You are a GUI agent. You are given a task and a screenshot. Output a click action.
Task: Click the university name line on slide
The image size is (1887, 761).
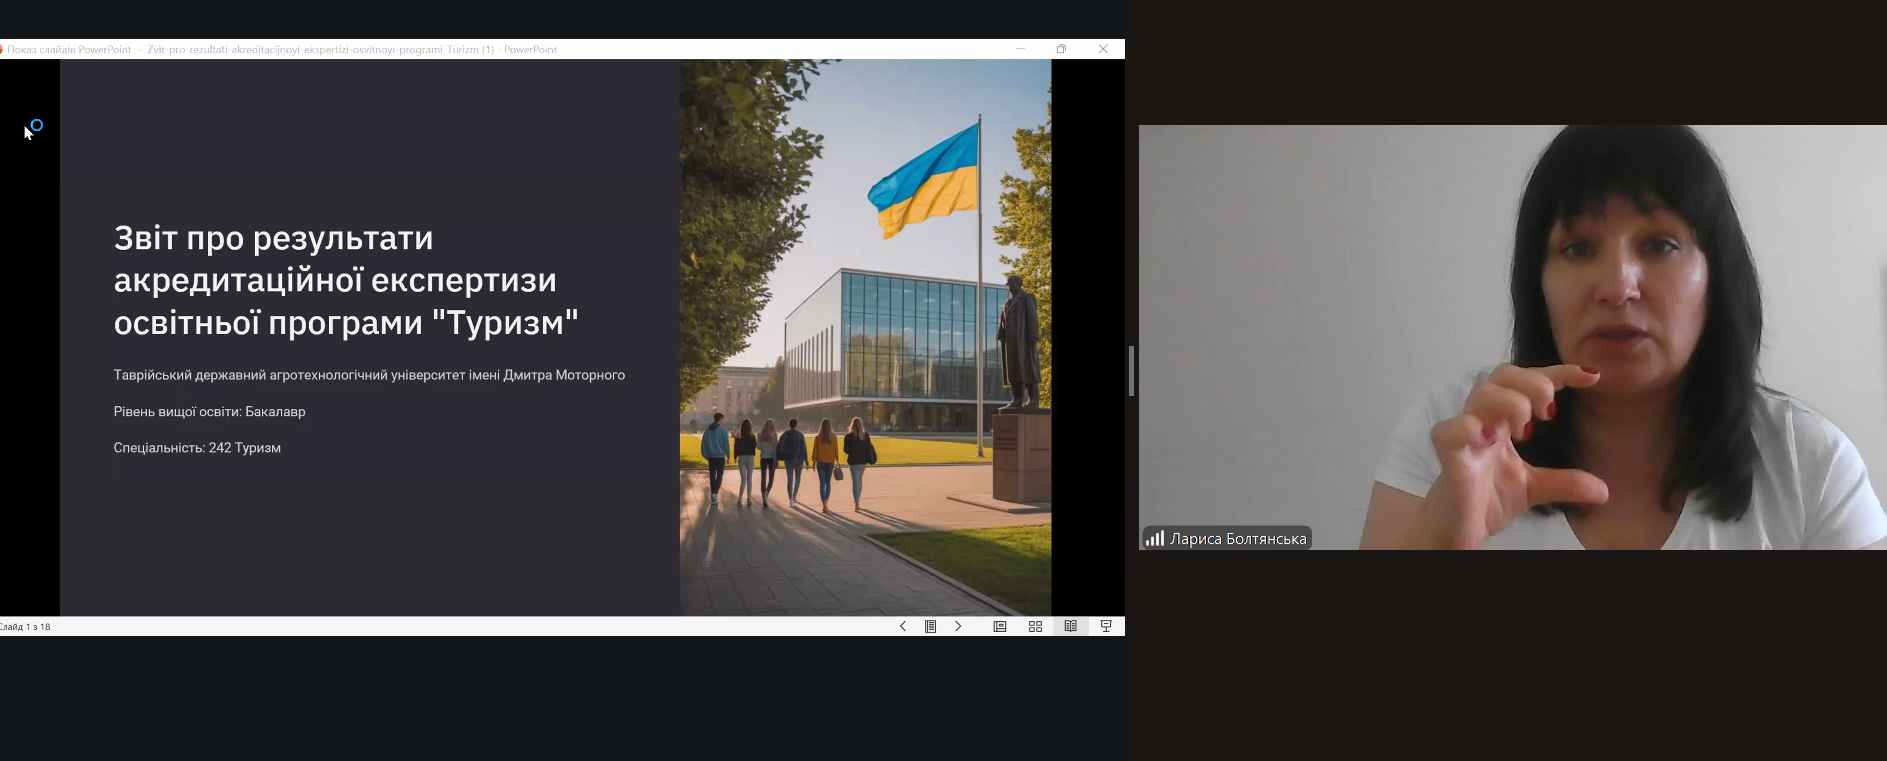(x=369, y=375)
